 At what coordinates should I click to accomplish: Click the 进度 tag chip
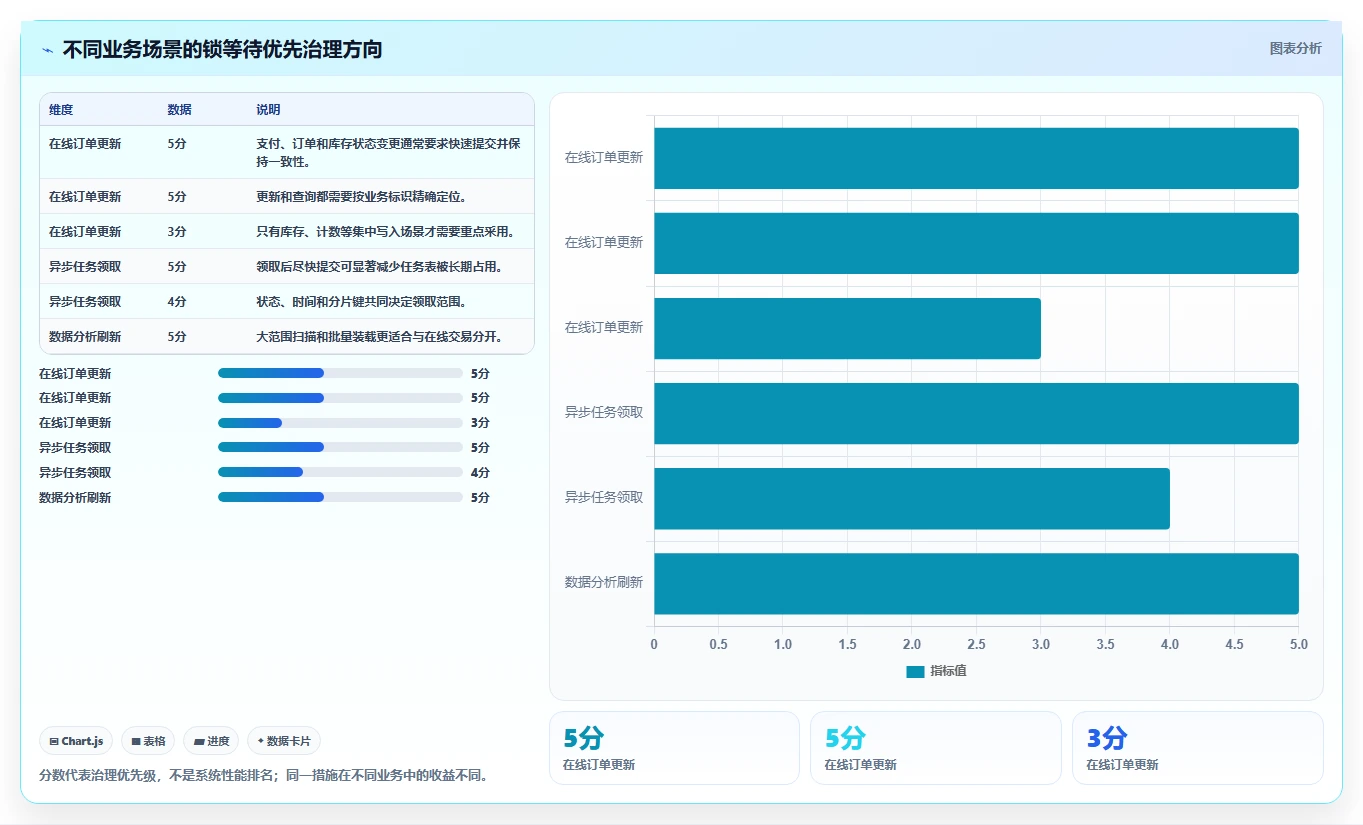[211, 741]
